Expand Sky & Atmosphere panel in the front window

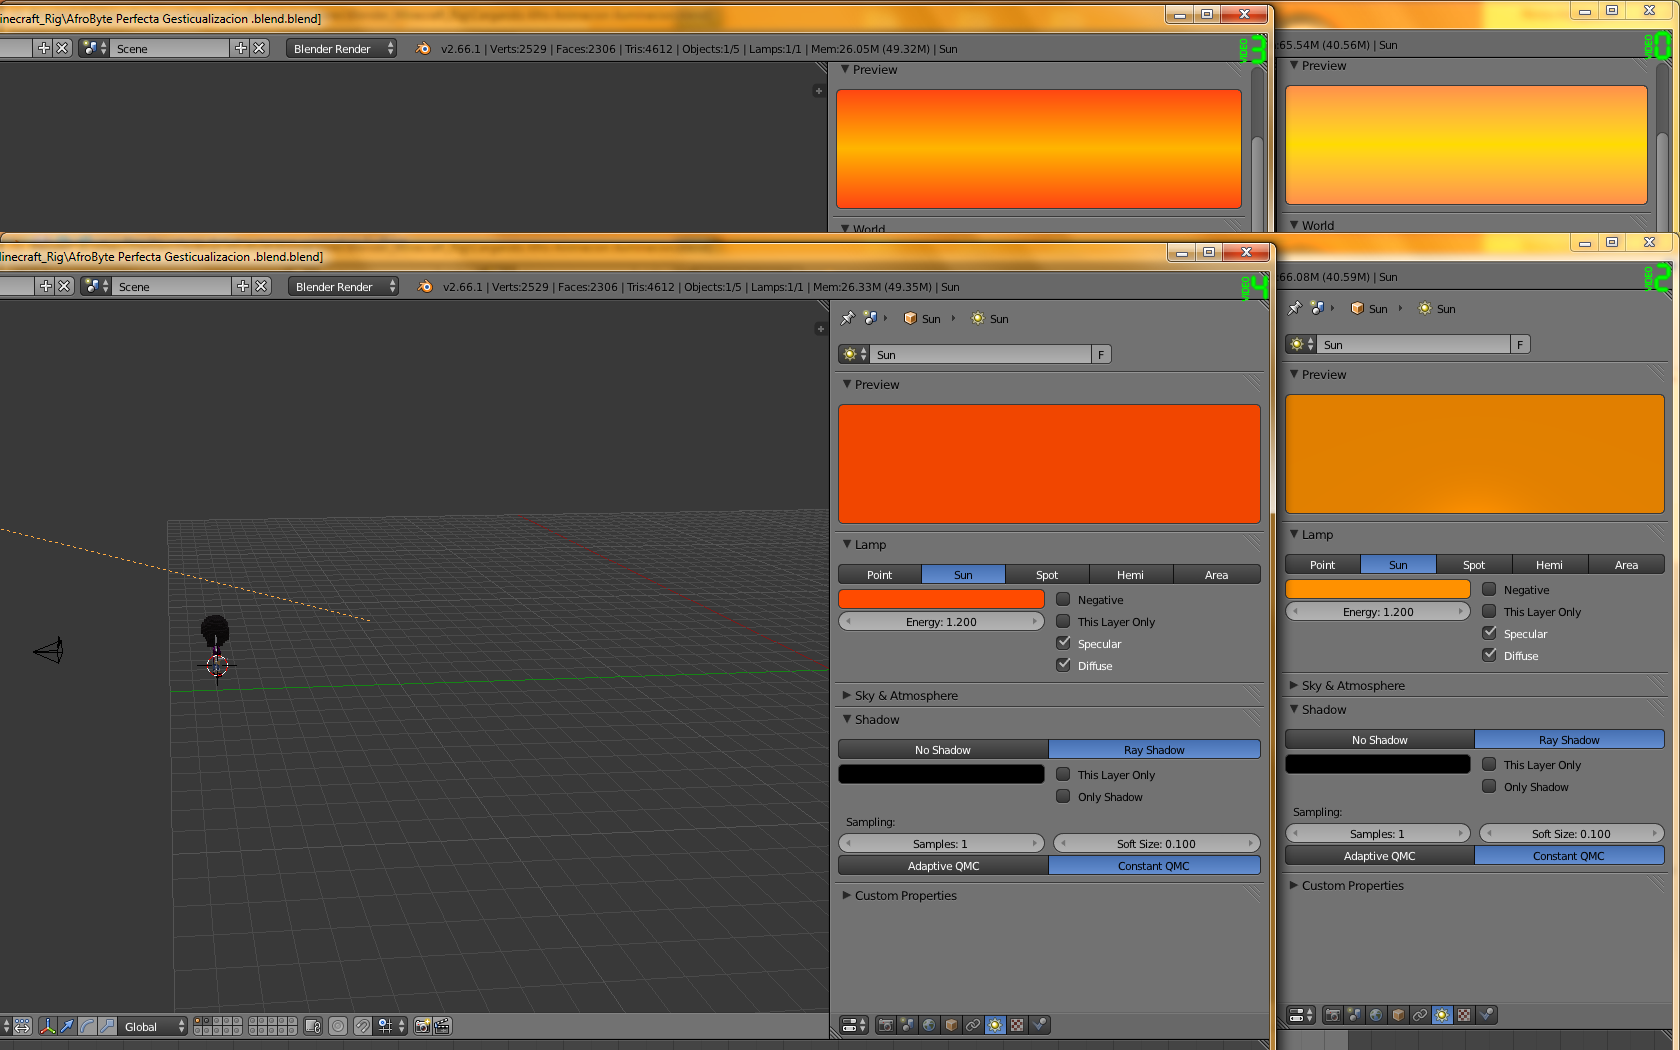pos(905,696)
